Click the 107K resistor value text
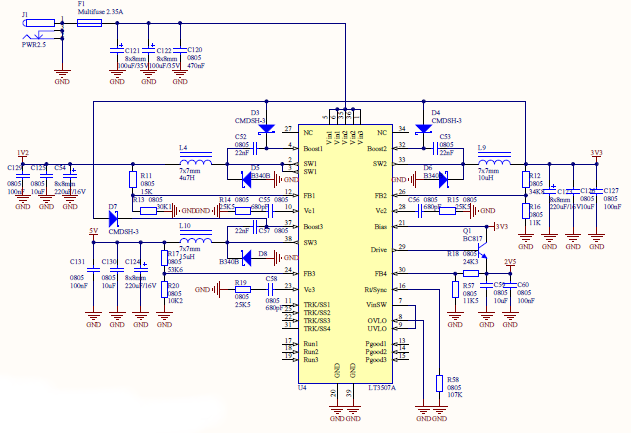 (455, 395)
